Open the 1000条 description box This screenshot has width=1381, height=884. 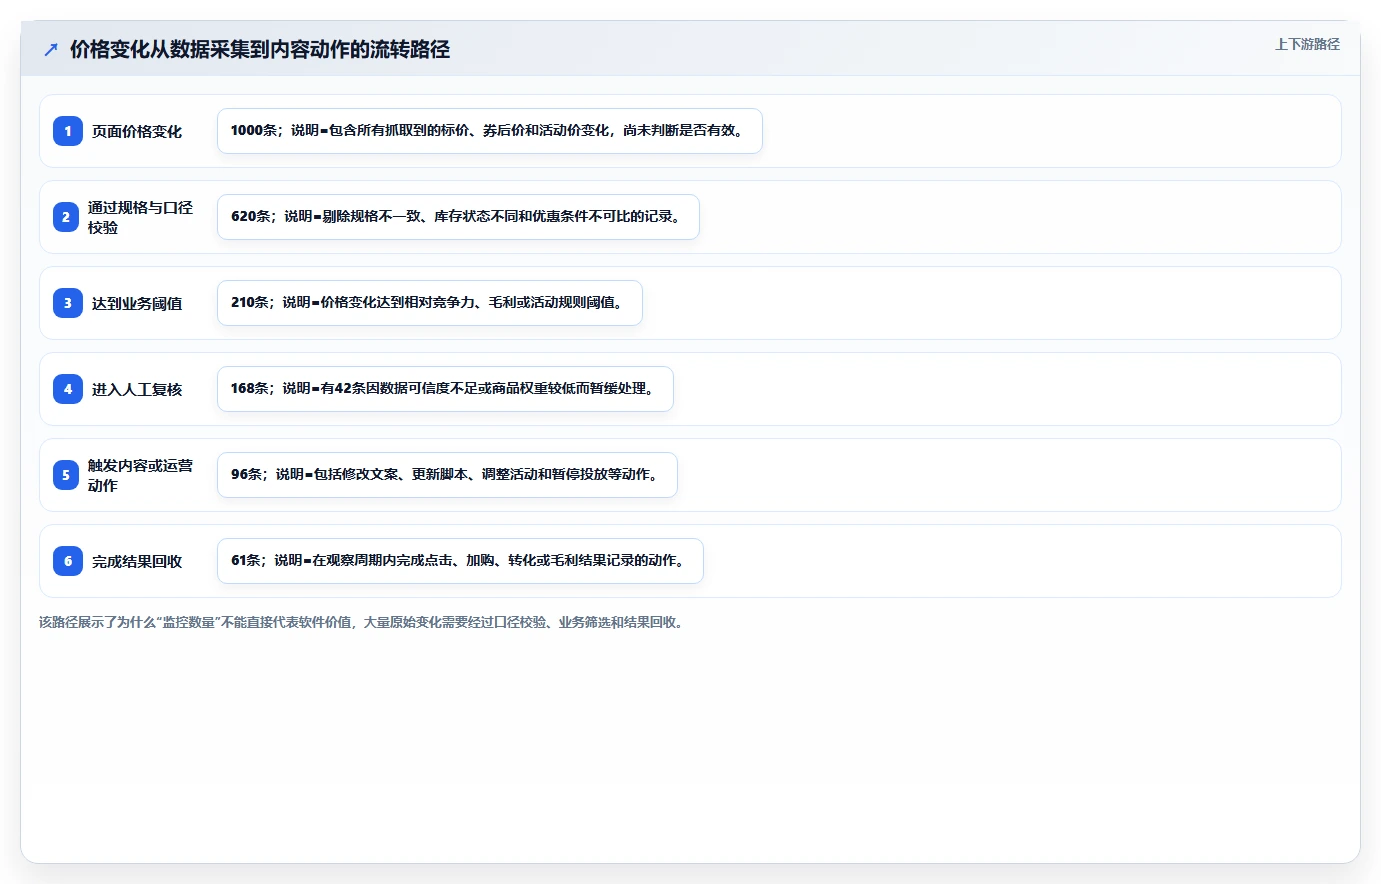[490, 131]
